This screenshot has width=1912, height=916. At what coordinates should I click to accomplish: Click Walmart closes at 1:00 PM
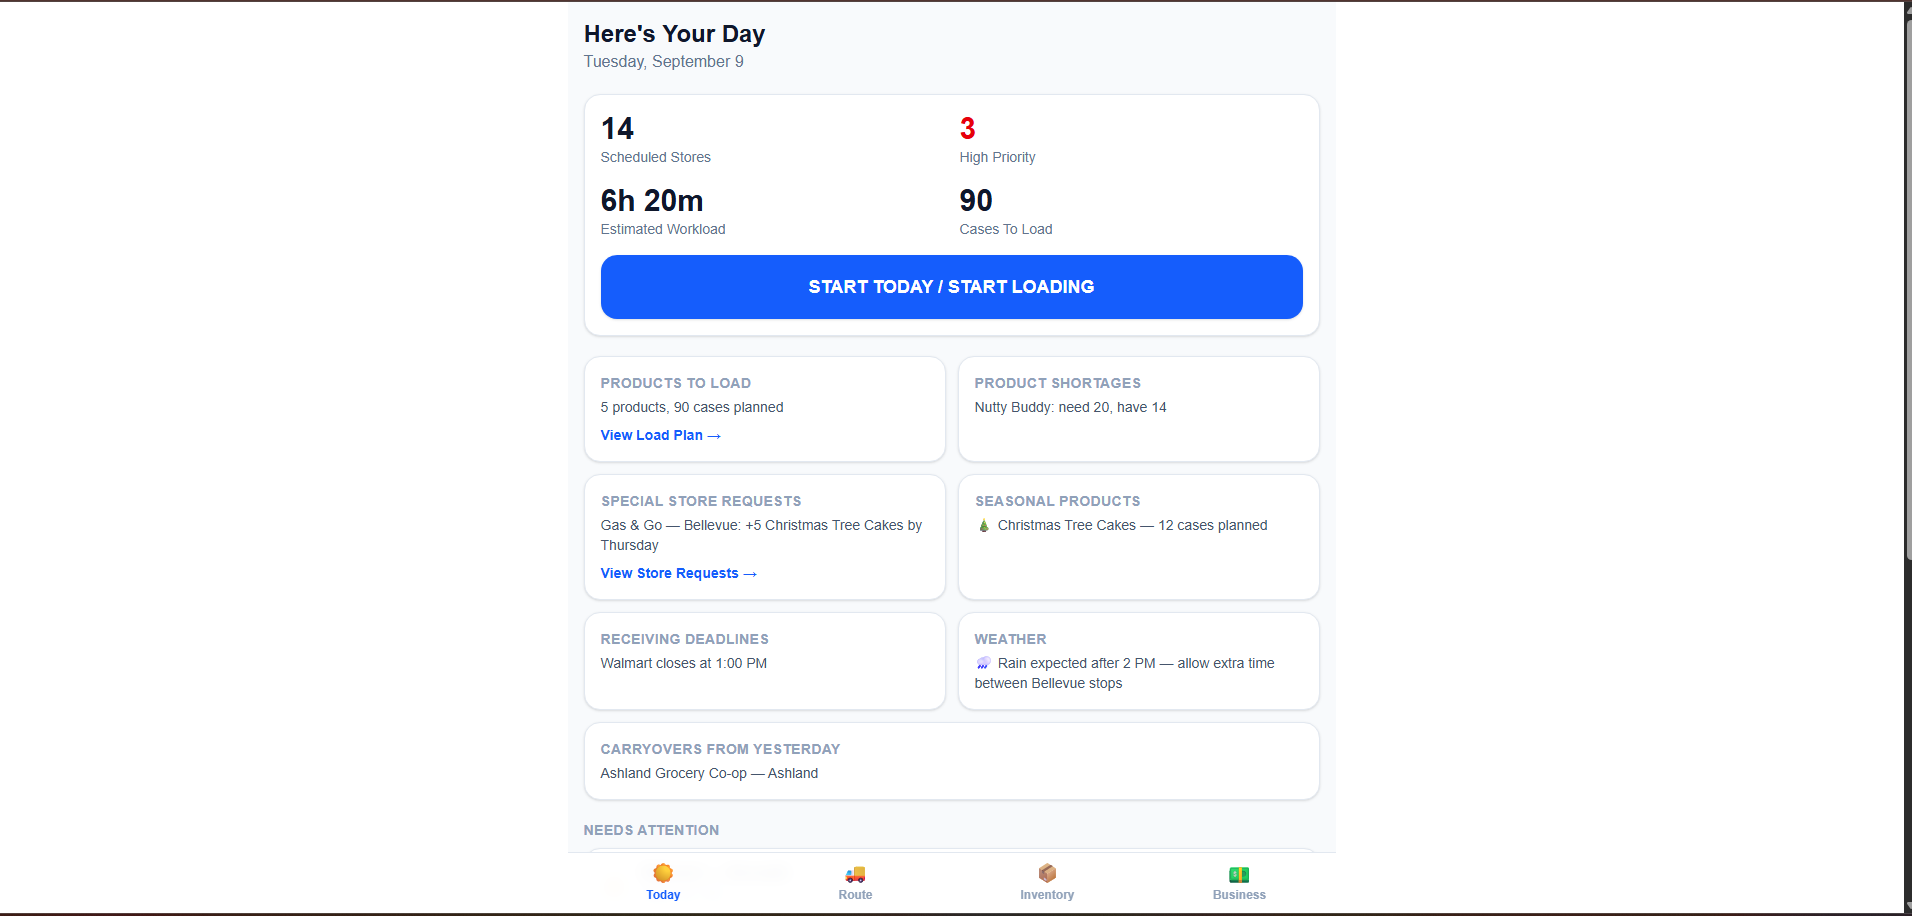(x=684, y=663)
